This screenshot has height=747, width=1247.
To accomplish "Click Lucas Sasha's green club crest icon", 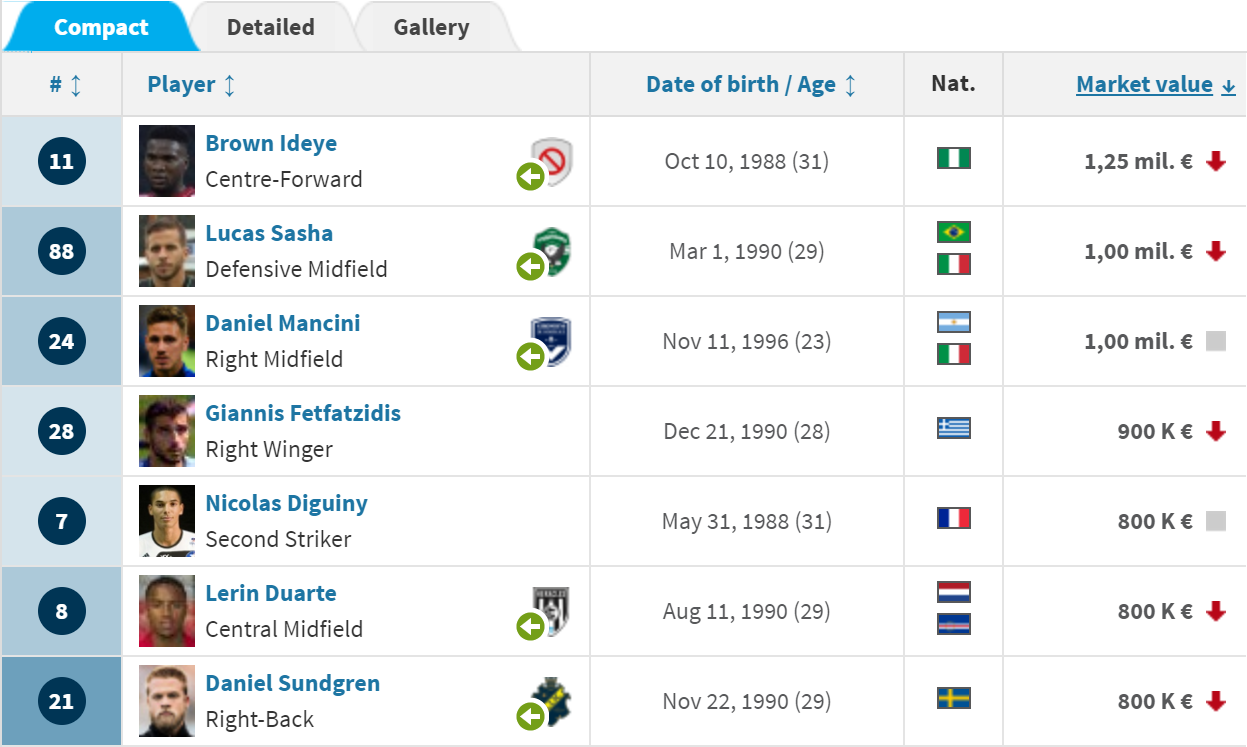I will pyautogui.click(x=552, y=250).
